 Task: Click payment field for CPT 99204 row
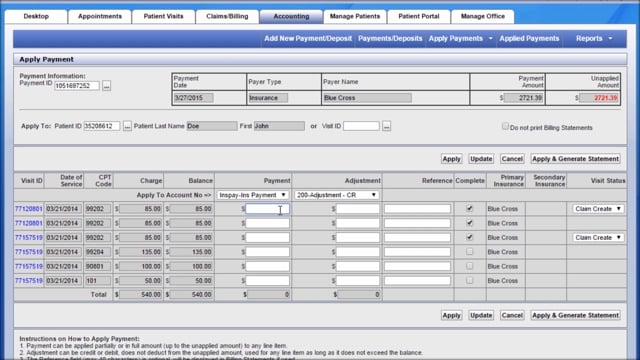(x=267, y=252)
